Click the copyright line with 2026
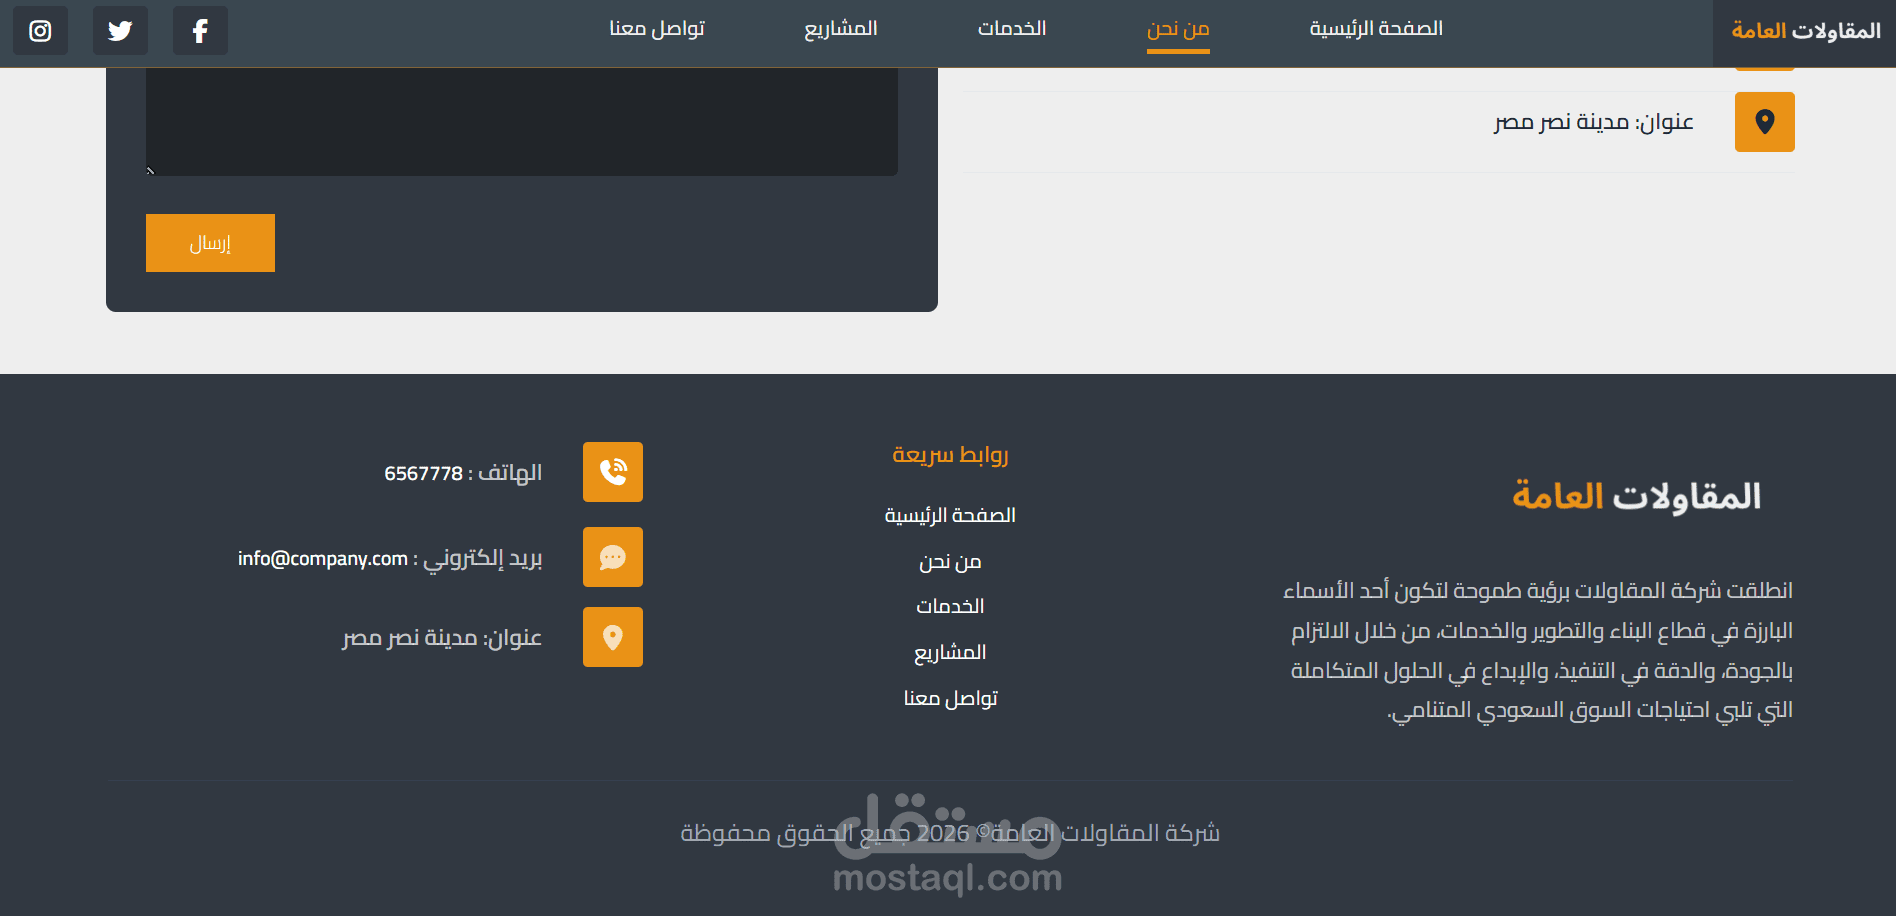This screenshot has width=1896, height=916. [x=950, y=833]
